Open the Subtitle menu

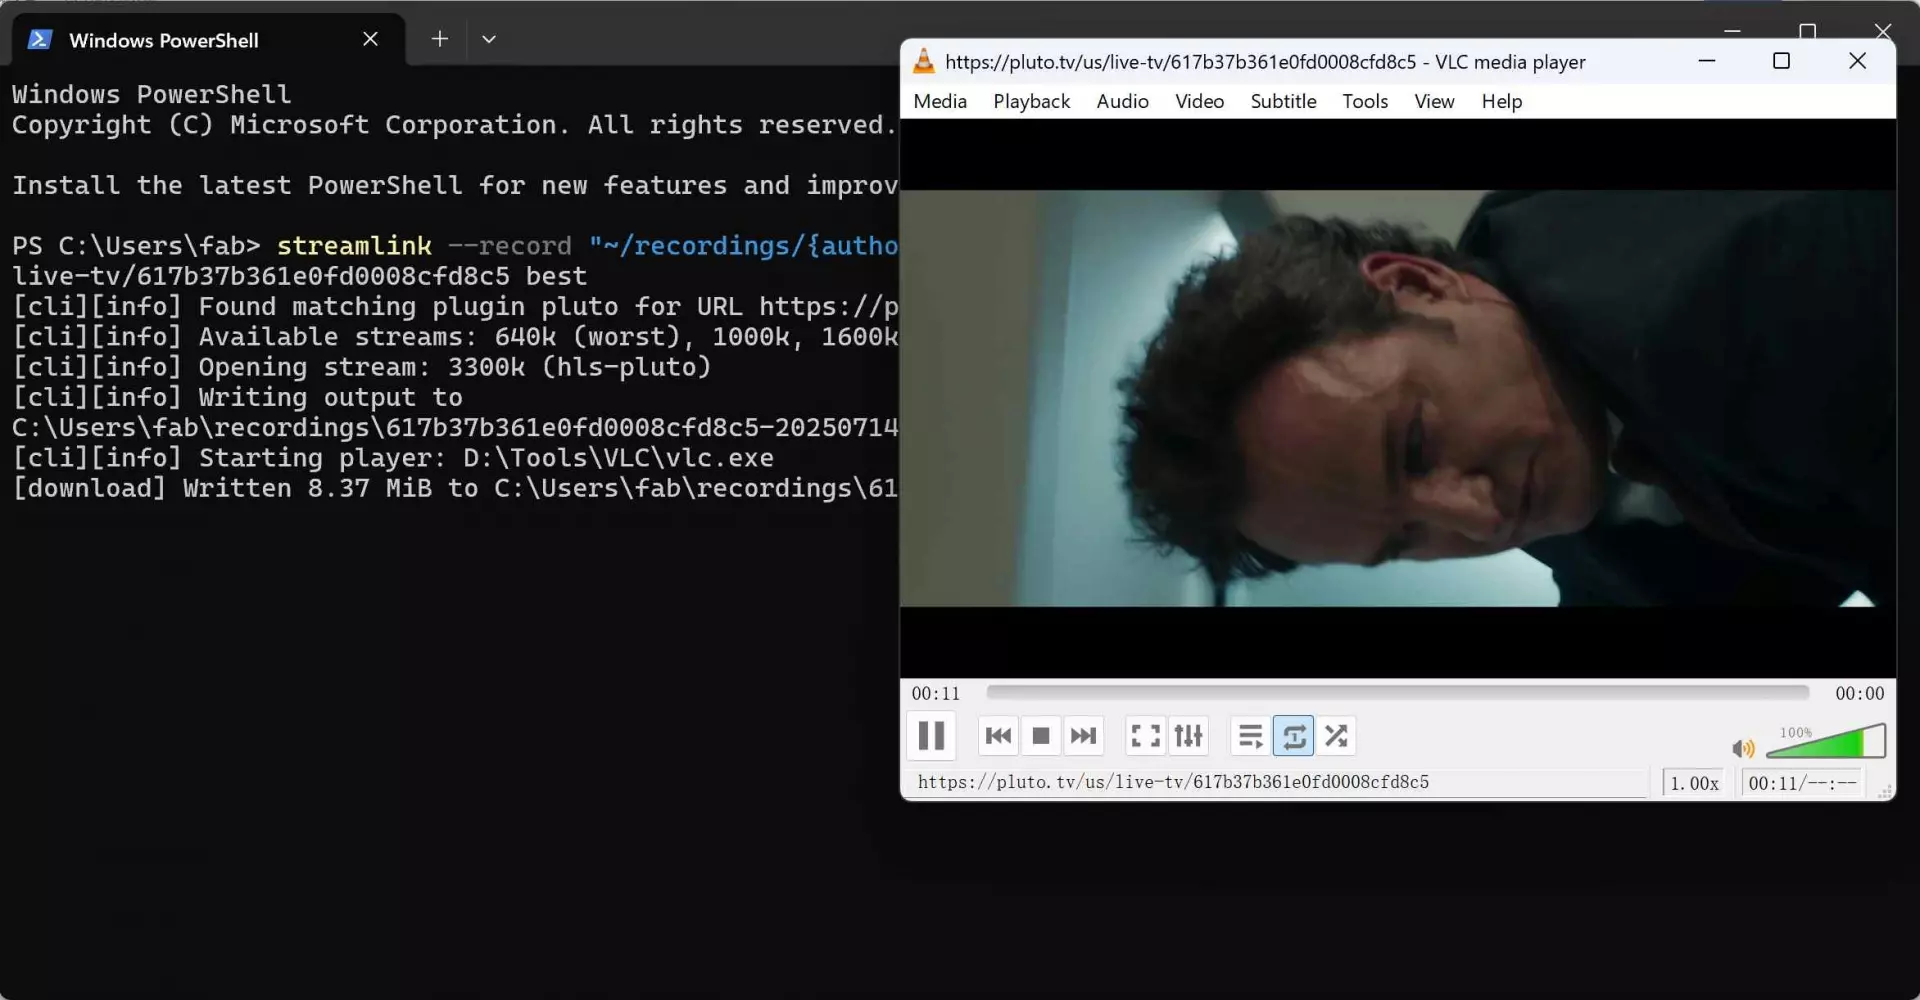tap(1283, 101)
